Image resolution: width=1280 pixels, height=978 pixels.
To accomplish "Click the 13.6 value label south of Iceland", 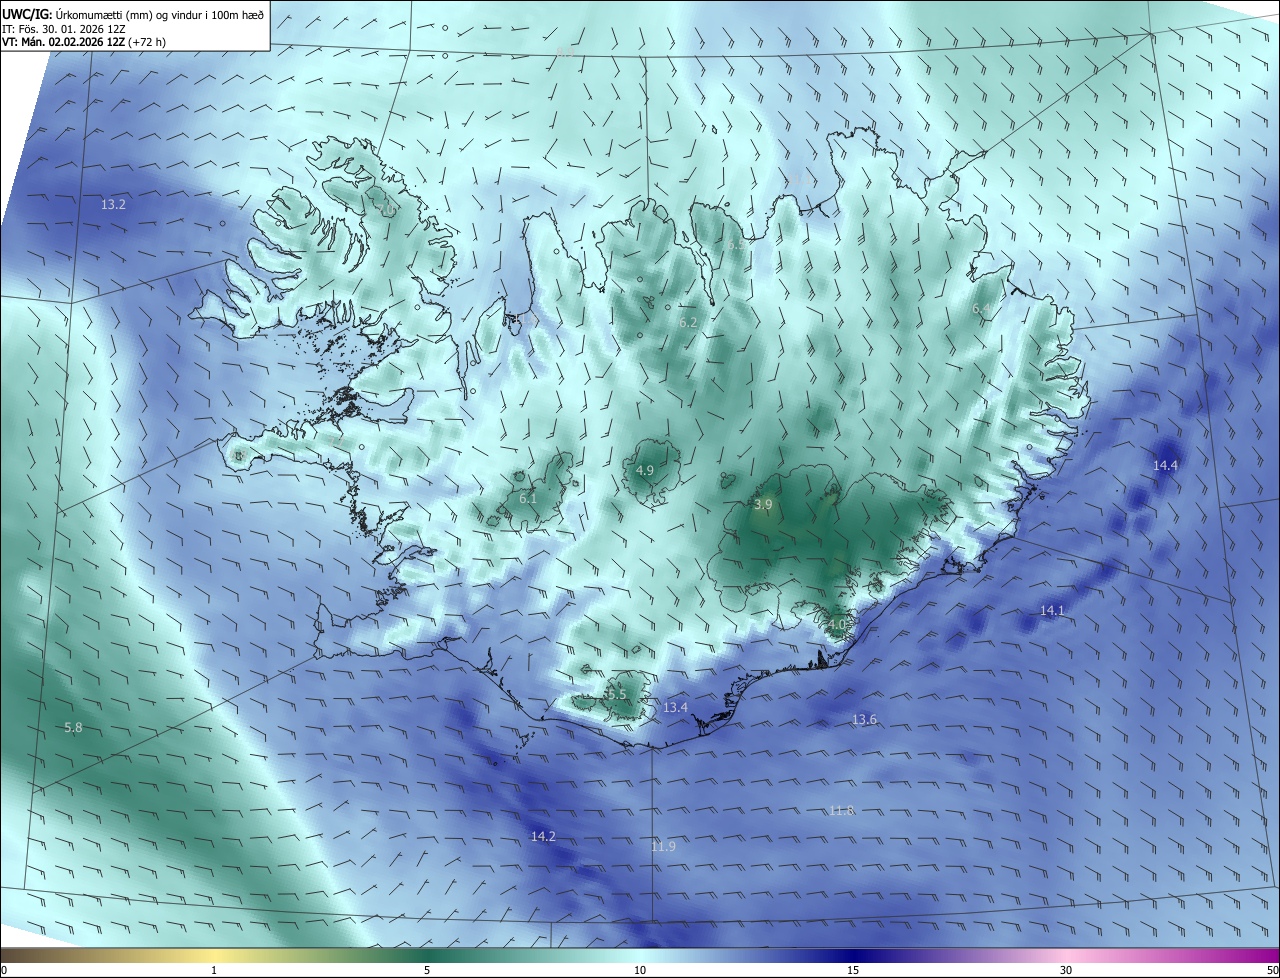I will [864, 719].
